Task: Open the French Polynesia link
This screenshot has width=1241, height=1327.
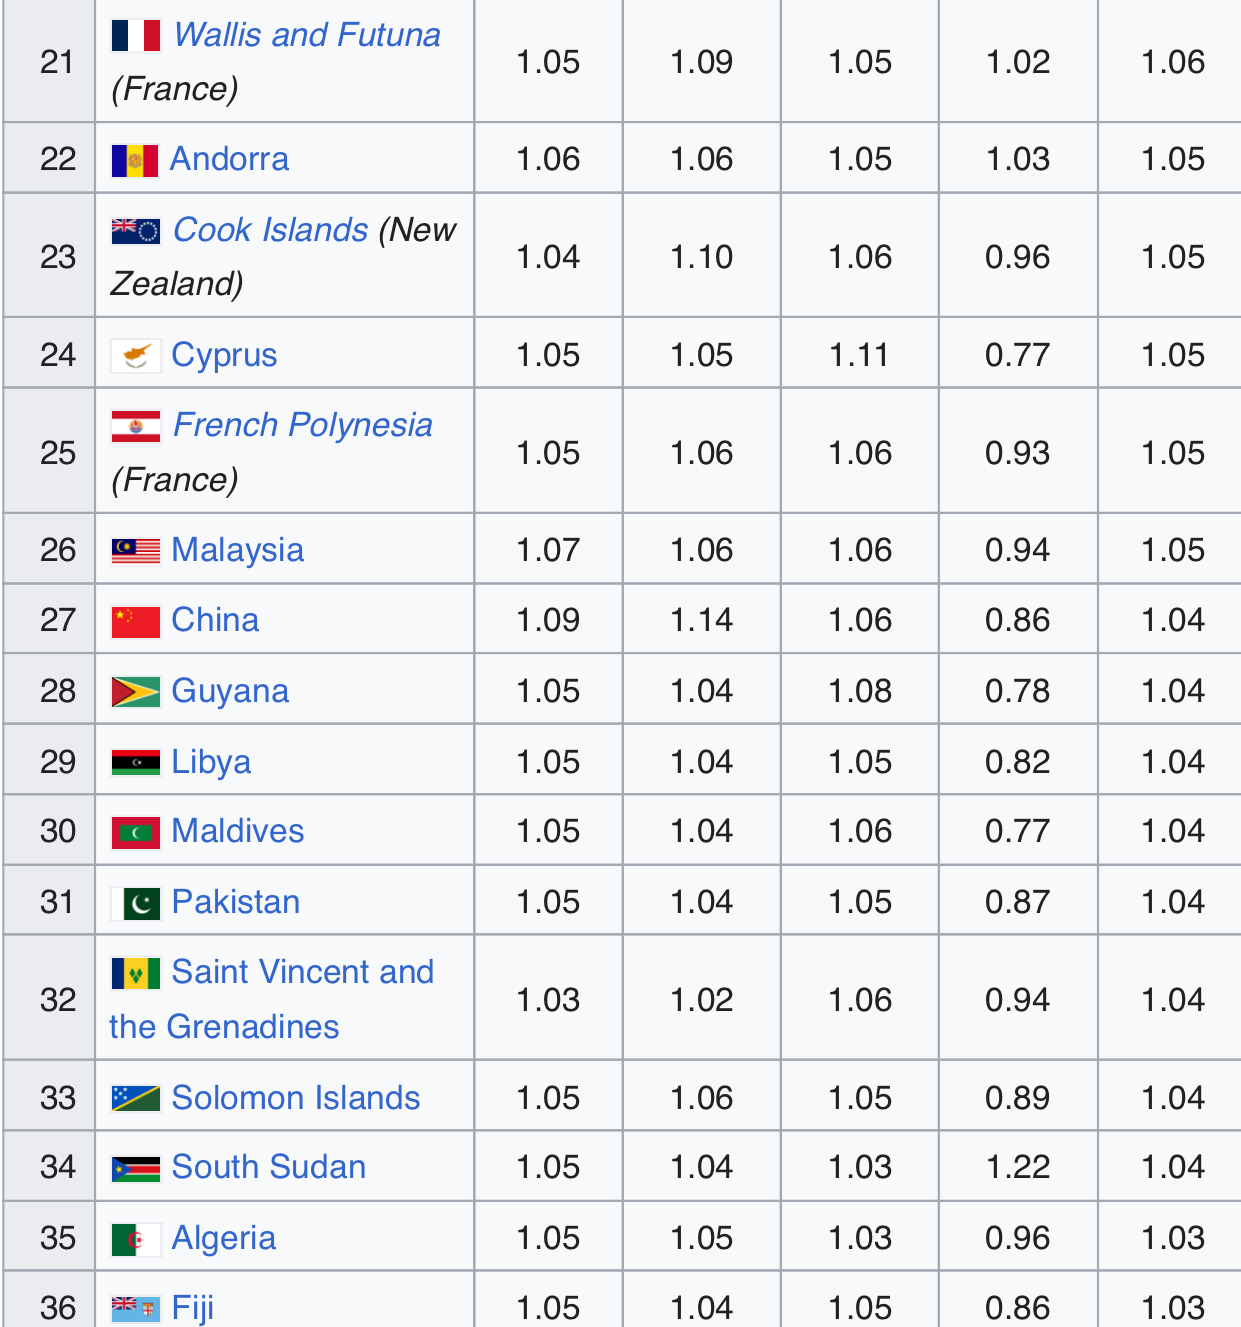Action: (302, 425)
